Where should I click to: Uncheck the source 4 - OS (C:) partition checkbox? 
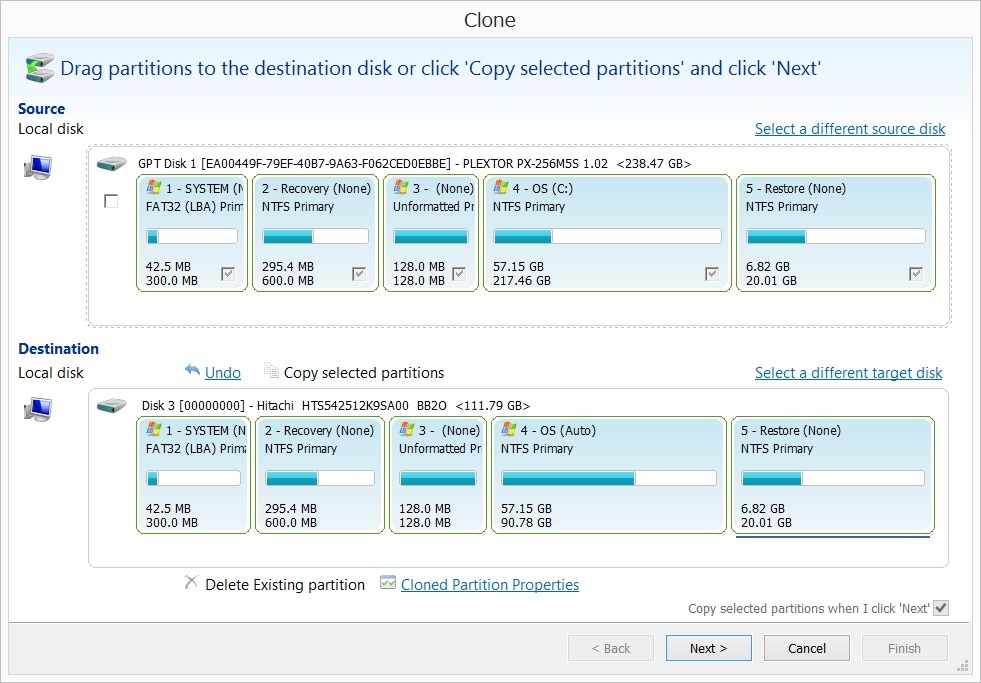[712, 274]
